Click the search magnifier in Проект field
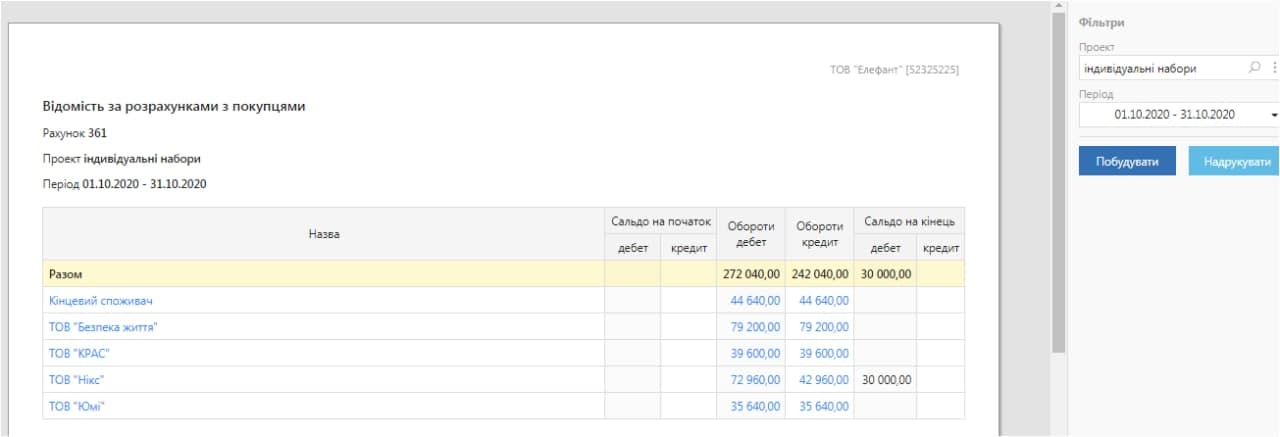 (x=1255, y=69)
